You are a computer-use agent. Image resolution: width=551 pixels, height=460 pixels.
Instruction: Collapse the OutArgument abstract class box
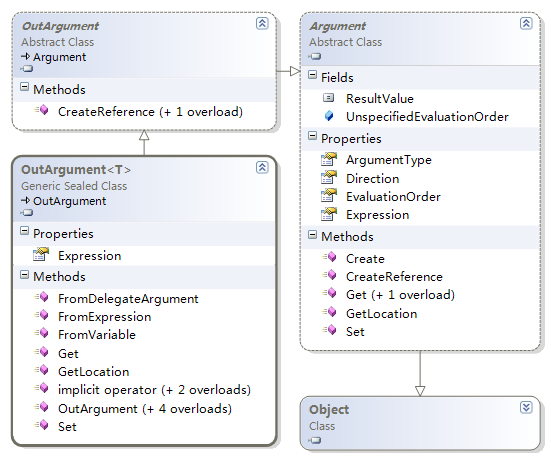tap(262, 24)
